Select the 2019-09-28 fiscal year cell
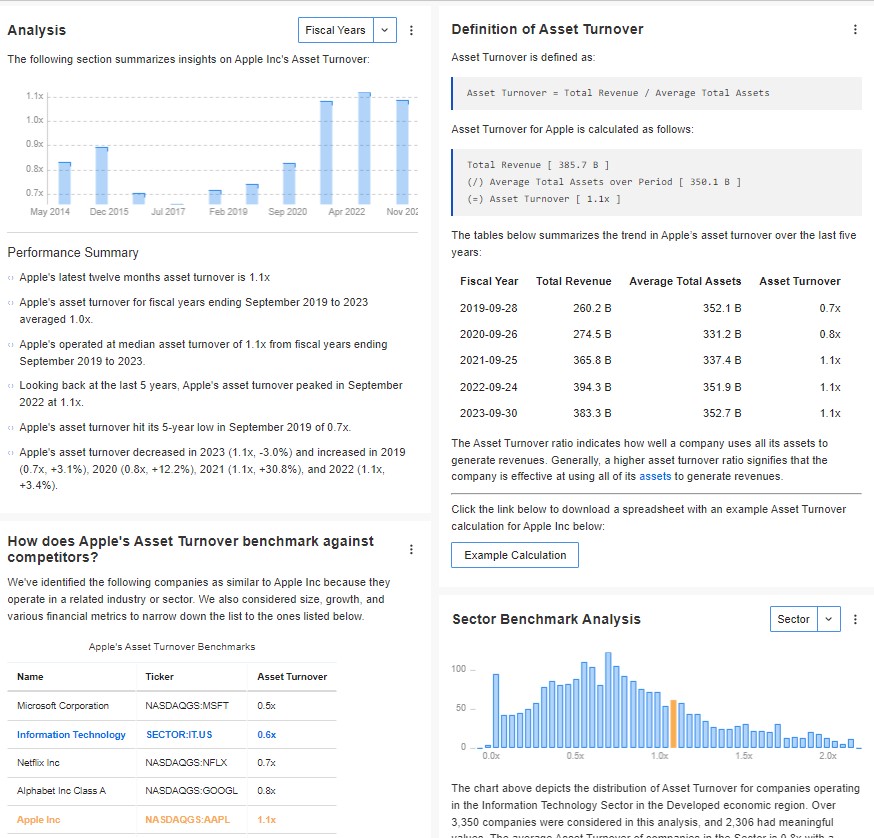This screenshot has height=838, width=874. 488,308
